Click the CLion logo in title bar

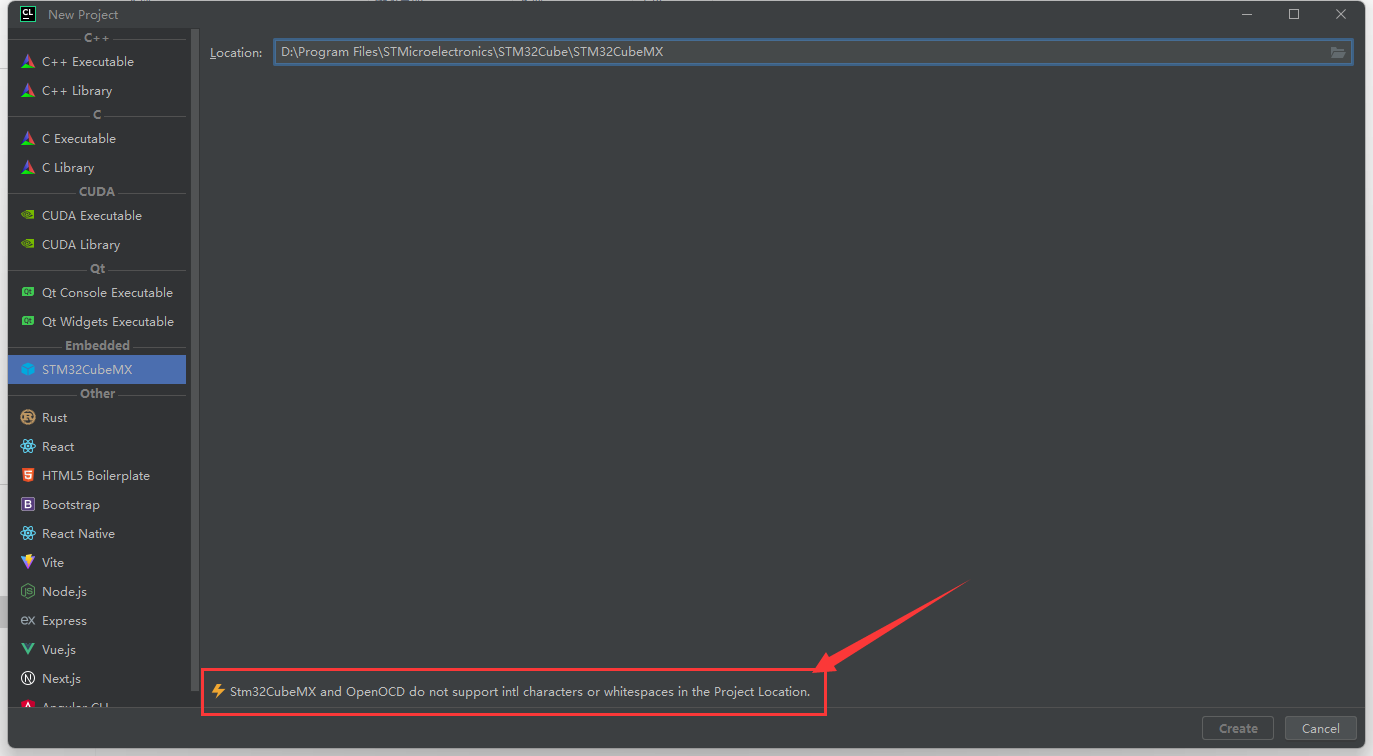pos(28,14)
